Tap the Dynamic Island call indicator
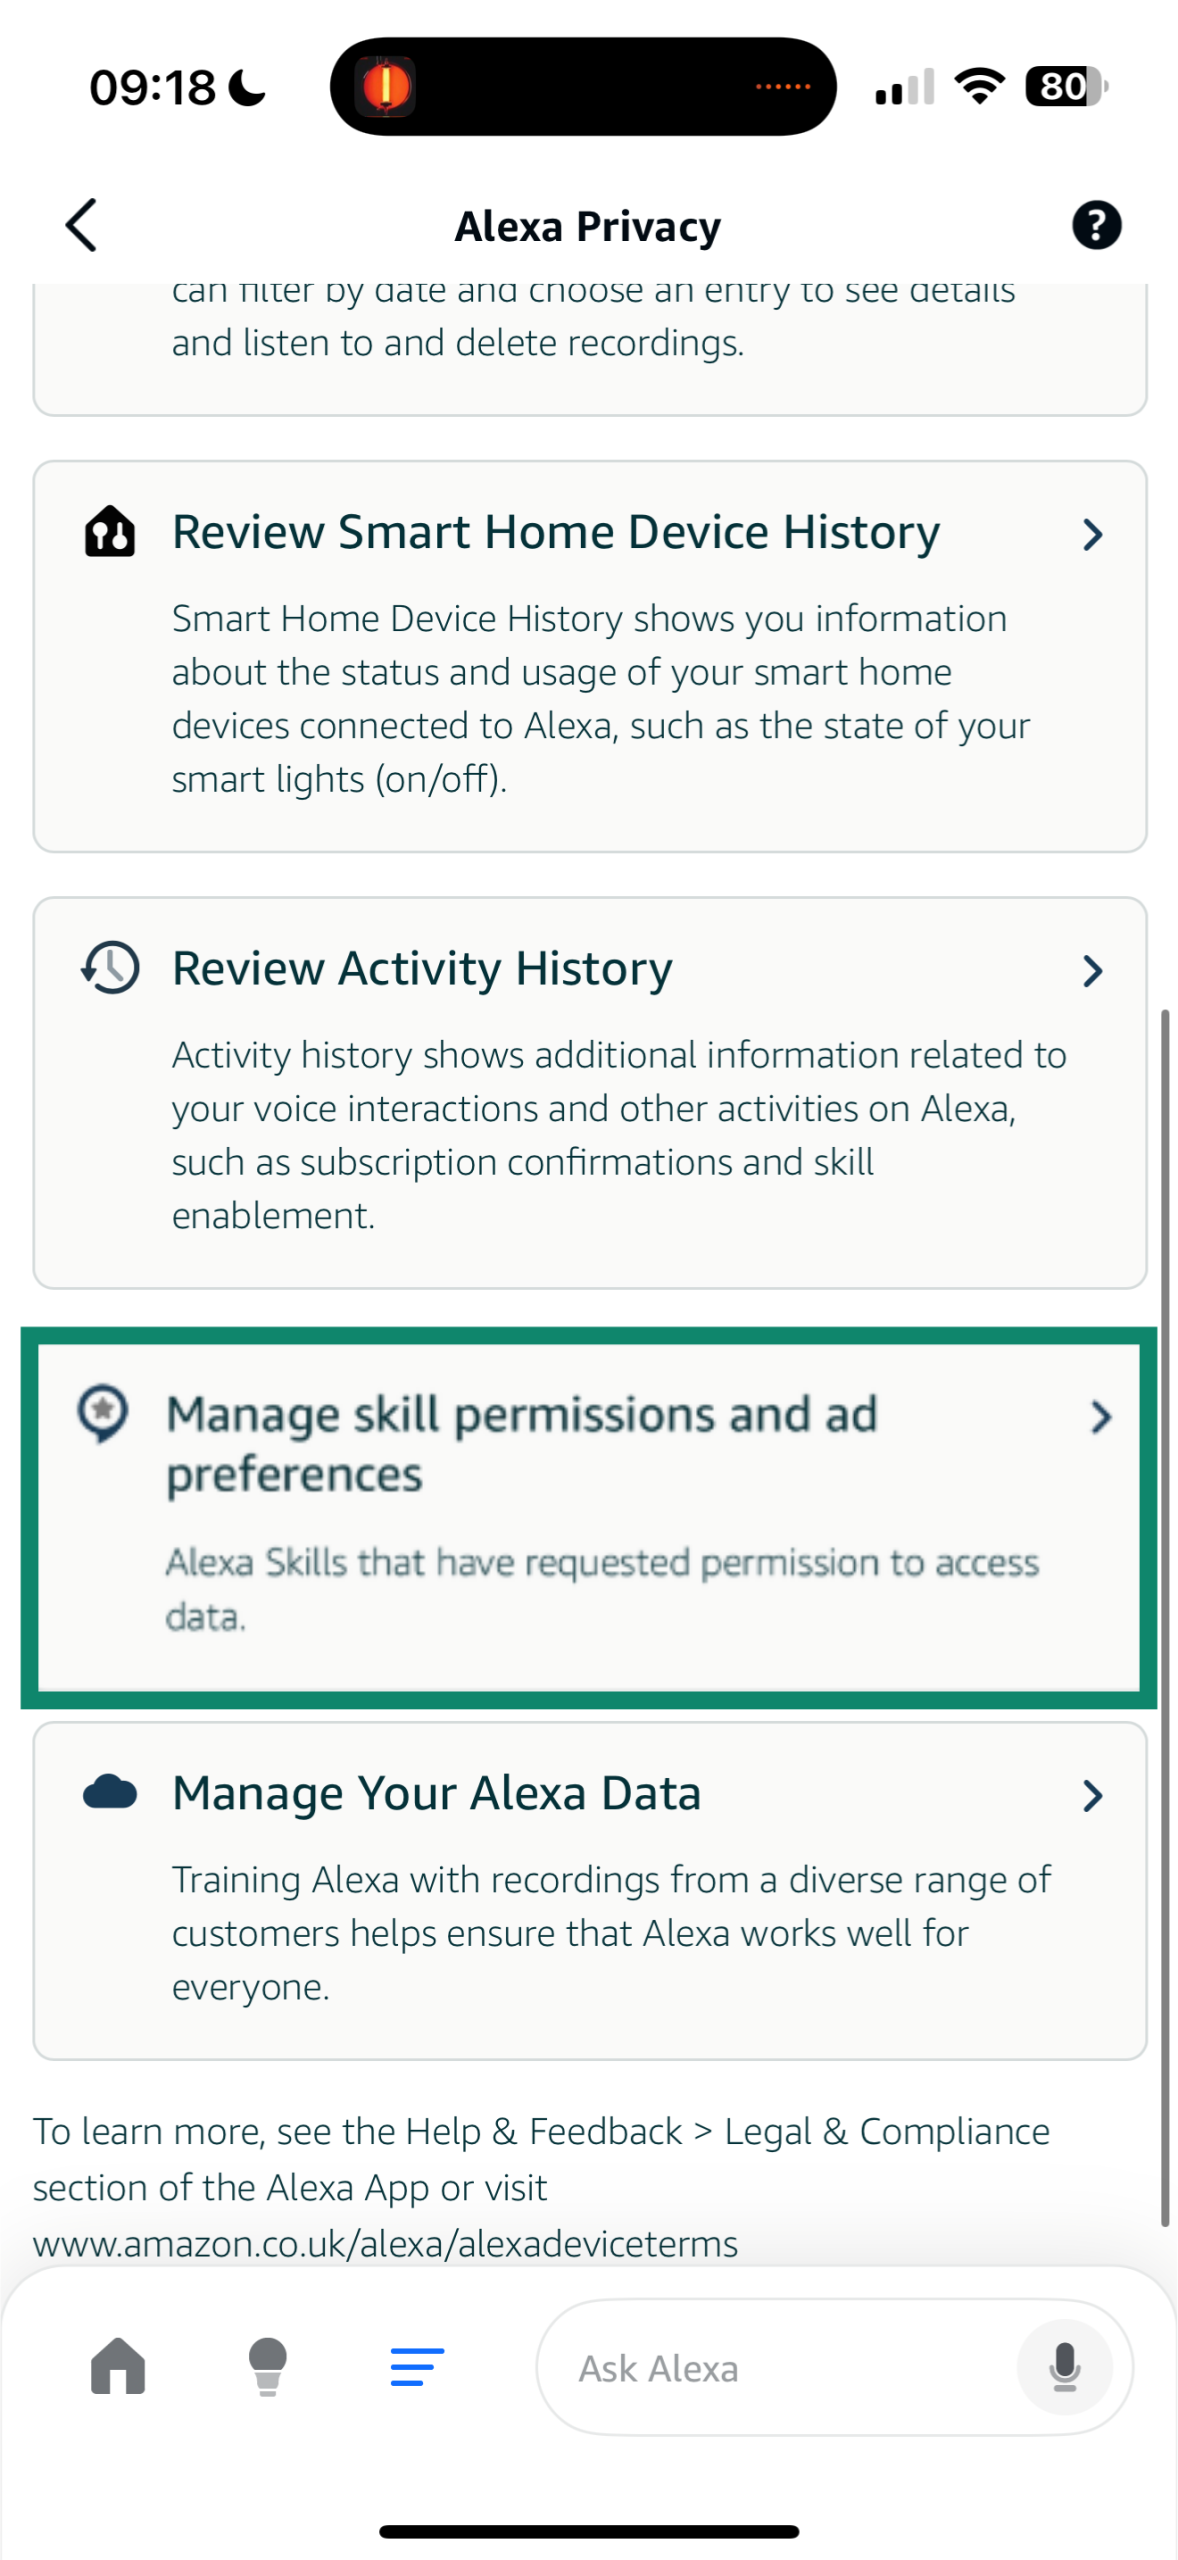Screen dimensions: 1178x2560 [x=585, y=86]
